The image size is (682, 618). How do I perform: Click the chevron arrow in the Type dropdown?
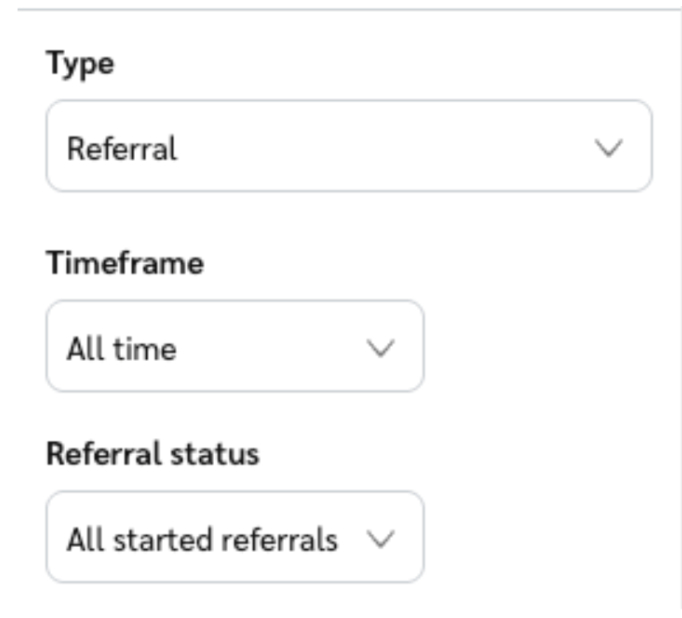608,148
